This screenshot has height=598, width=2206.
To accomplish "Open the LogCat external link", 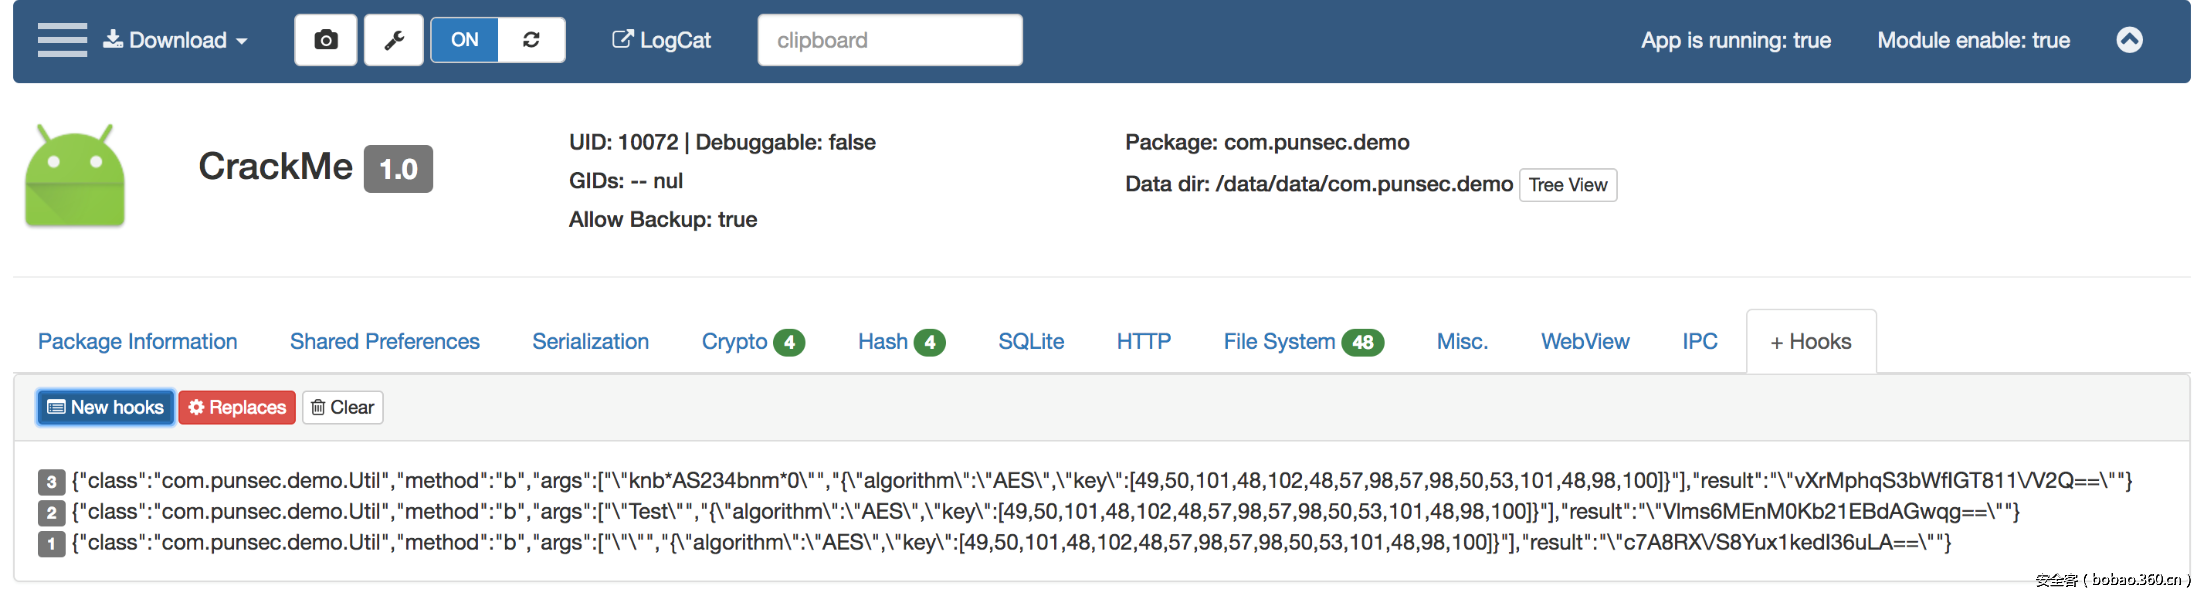I will point(661,40).
